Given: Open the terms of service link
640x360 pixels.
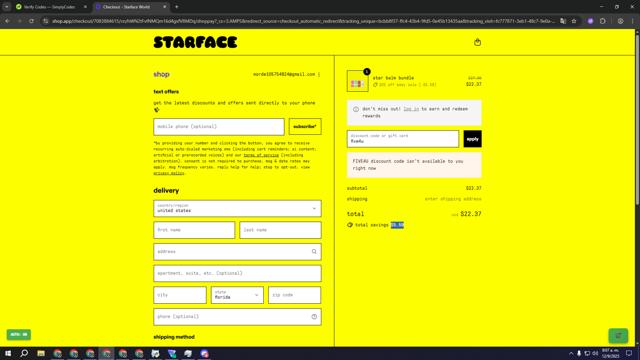Looking at the screenshot, I should coord(261,155).
